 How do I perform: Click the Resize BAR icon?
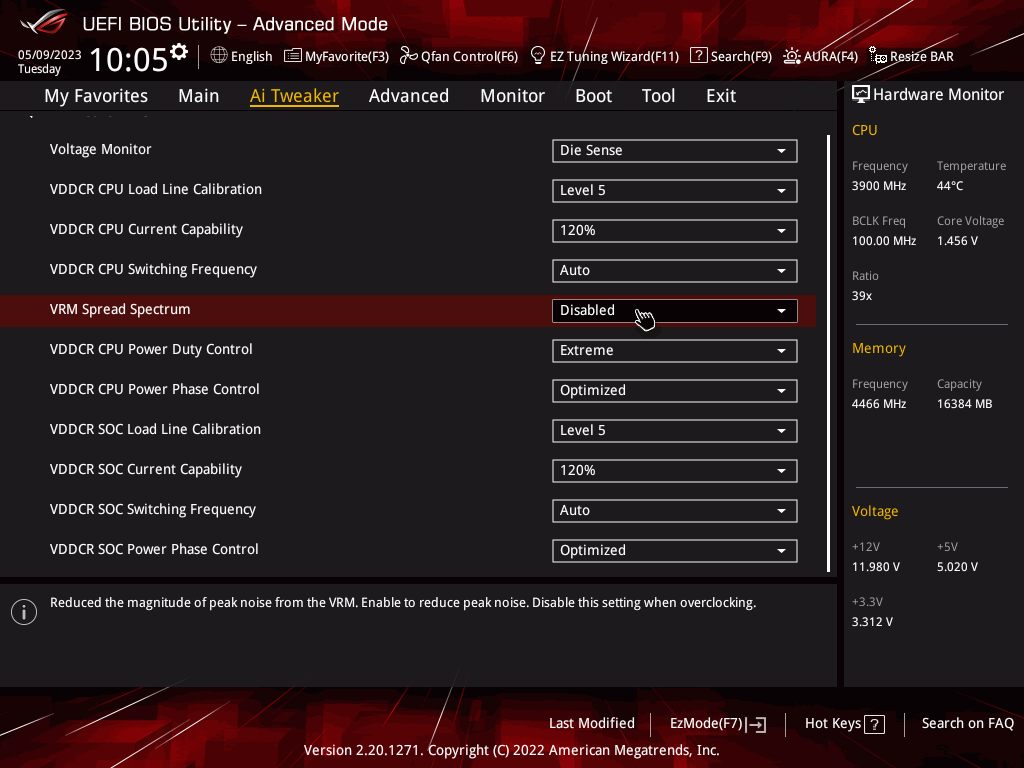coord(877,56)
